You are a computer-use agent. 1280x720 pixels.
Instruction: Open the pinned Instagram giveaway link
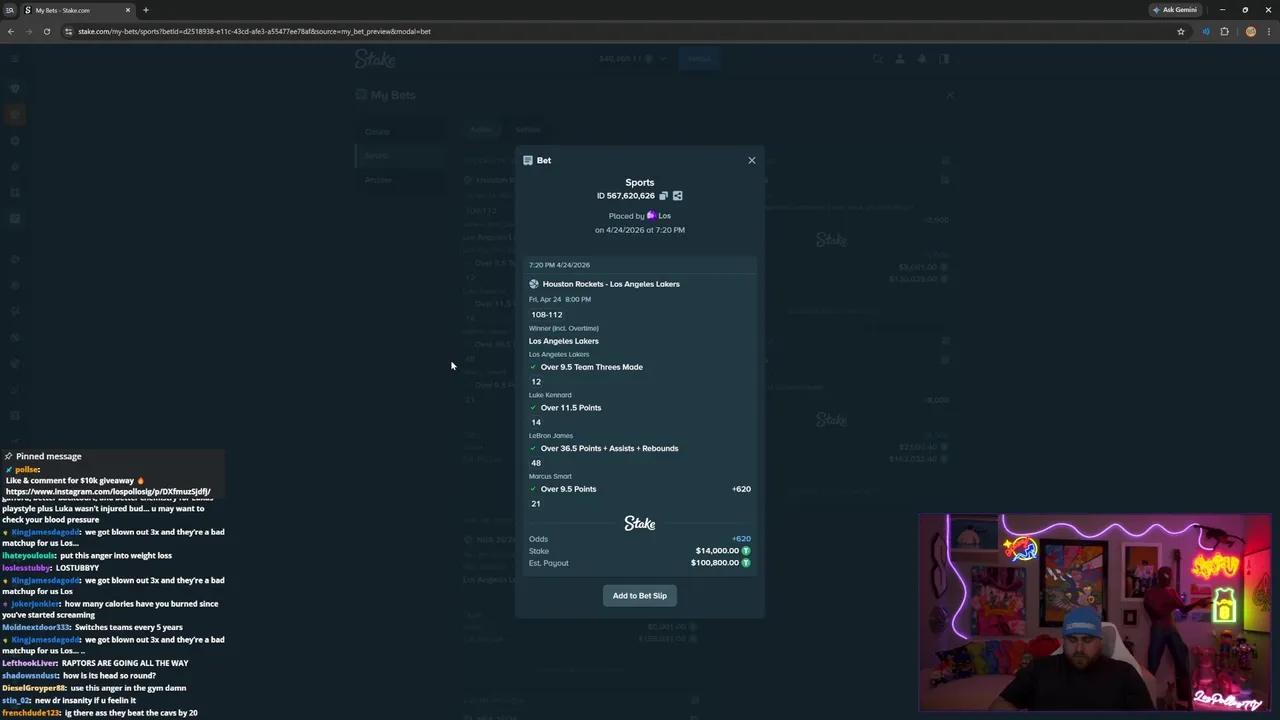click(108, 492)
